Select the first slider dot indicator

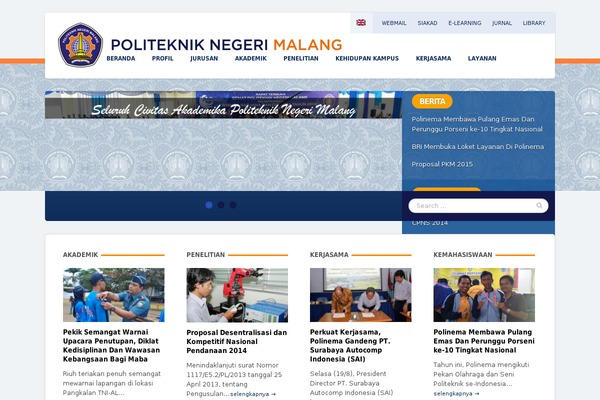(209, 205)
